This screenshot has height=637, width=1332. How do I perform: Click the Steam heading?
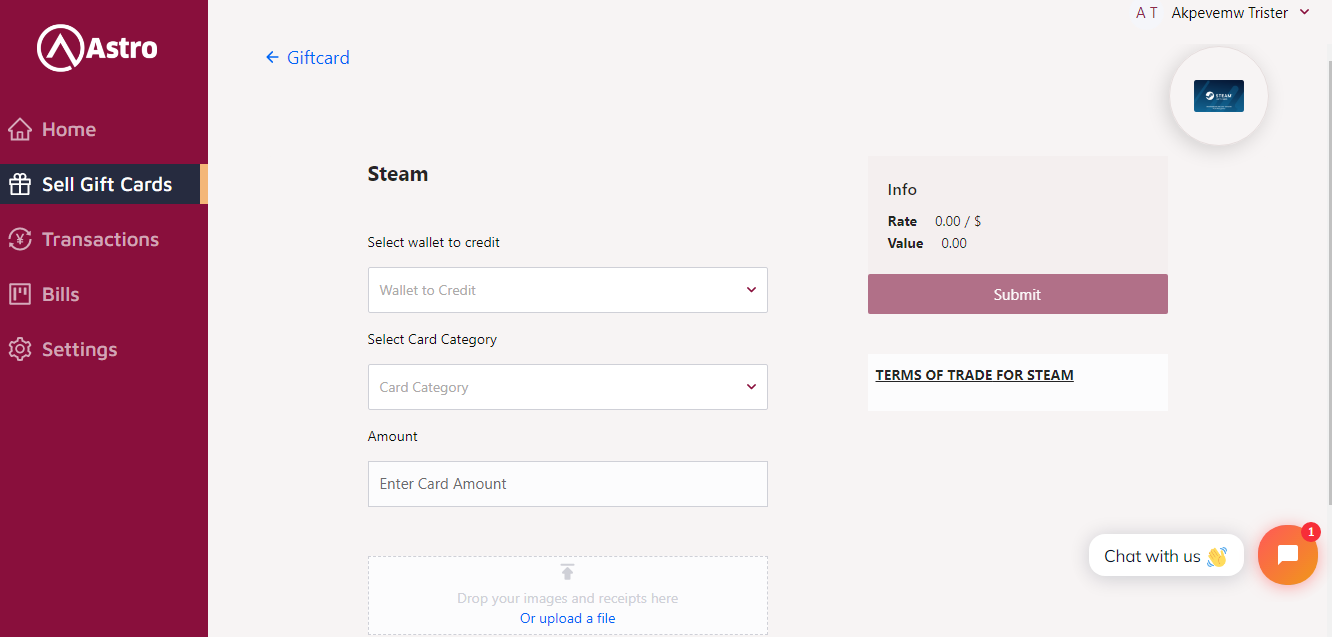(398, 174)
